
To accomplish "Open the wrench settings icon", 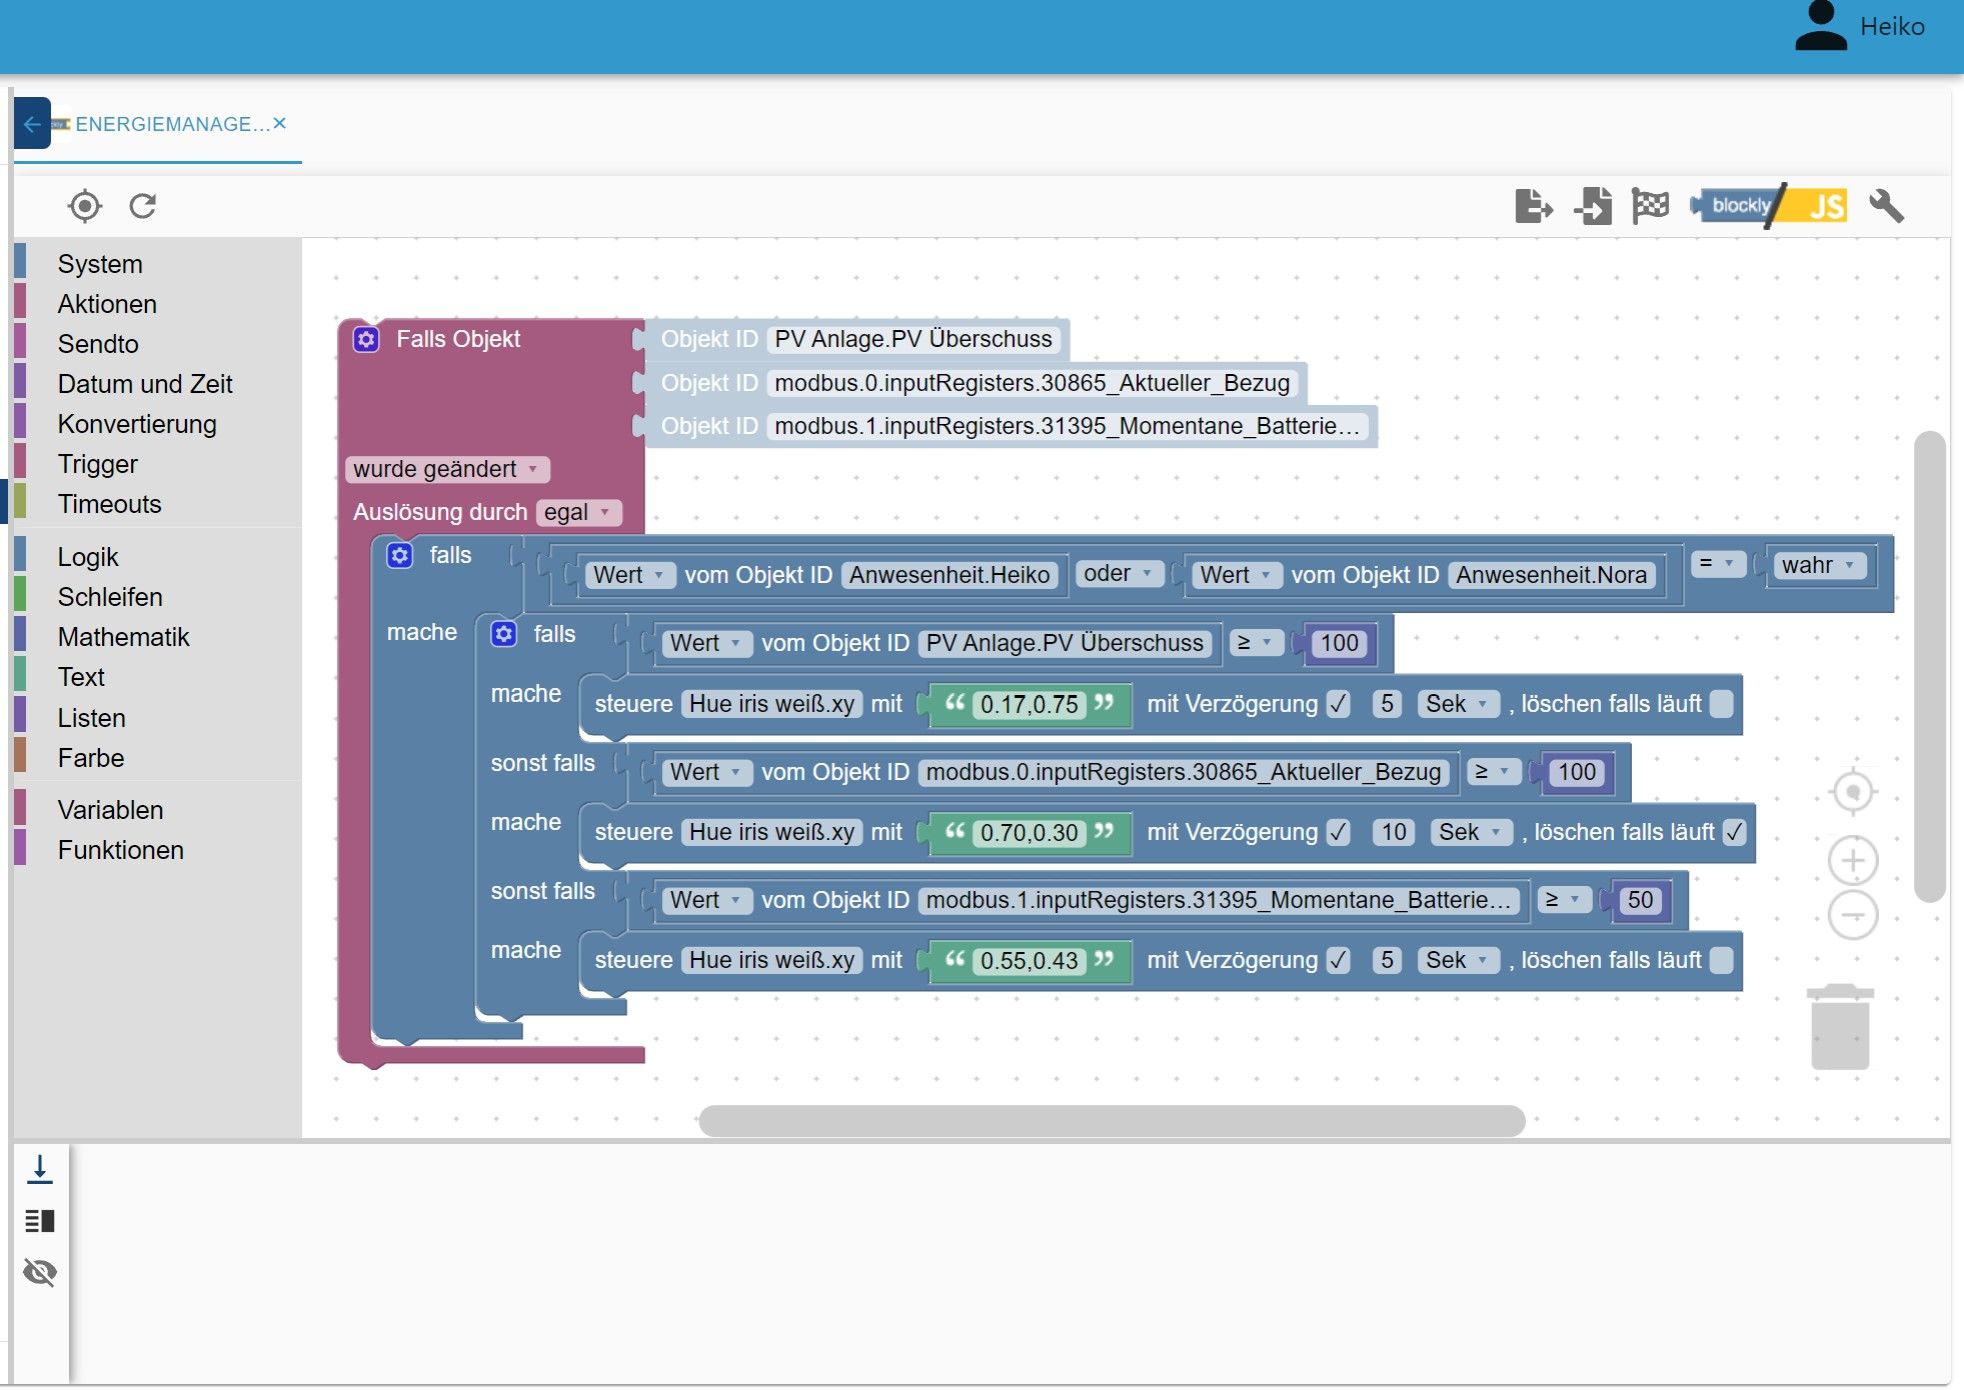I will 1885,206.
